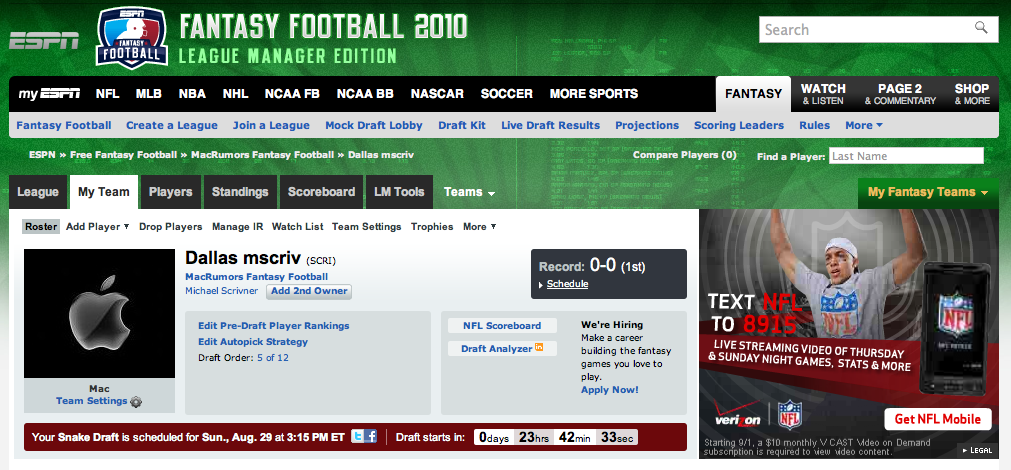The height and width of the screenshot is (470, 1011).
Task: Click the Apply Now! link
Action: click(x=610, y=390)
